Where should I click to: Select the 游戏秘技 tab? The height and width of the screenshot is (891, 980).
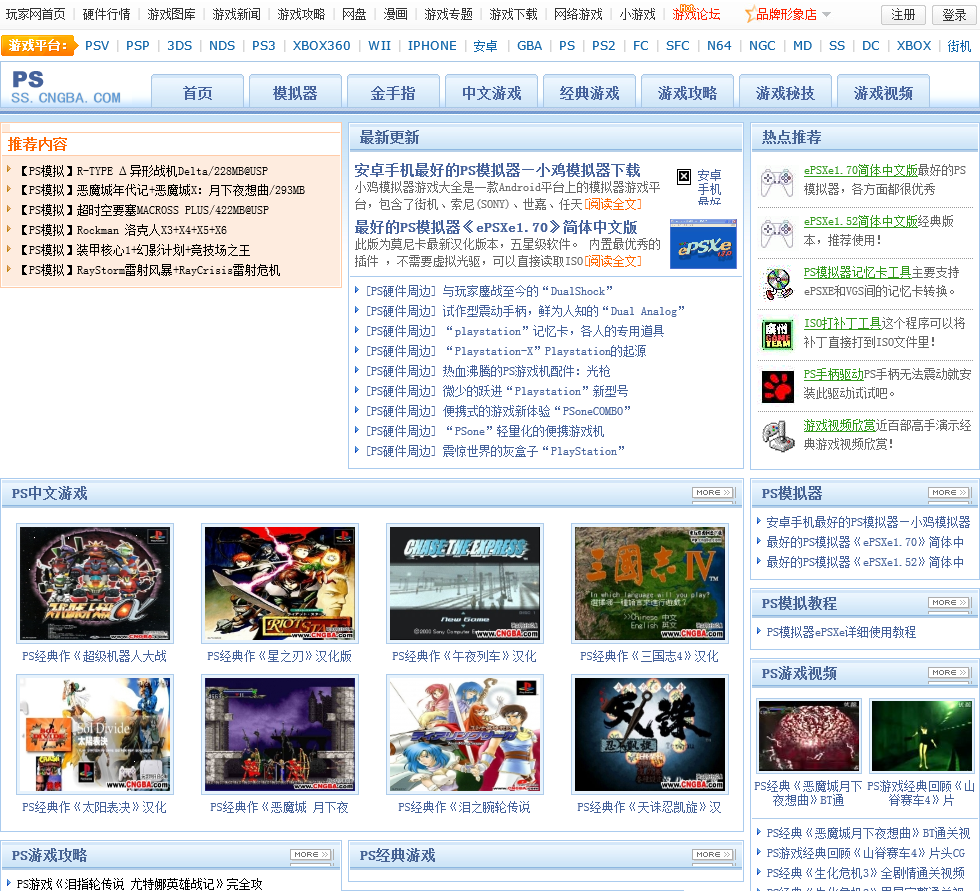(785, 92)
